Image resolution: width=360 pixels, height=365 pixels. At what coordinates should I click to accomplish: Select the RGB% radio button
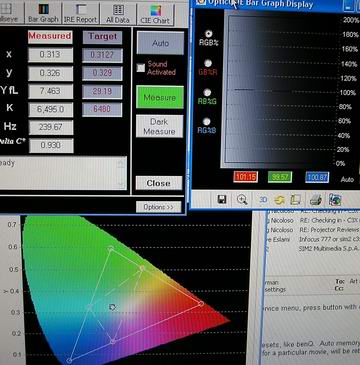pos(208,34)
